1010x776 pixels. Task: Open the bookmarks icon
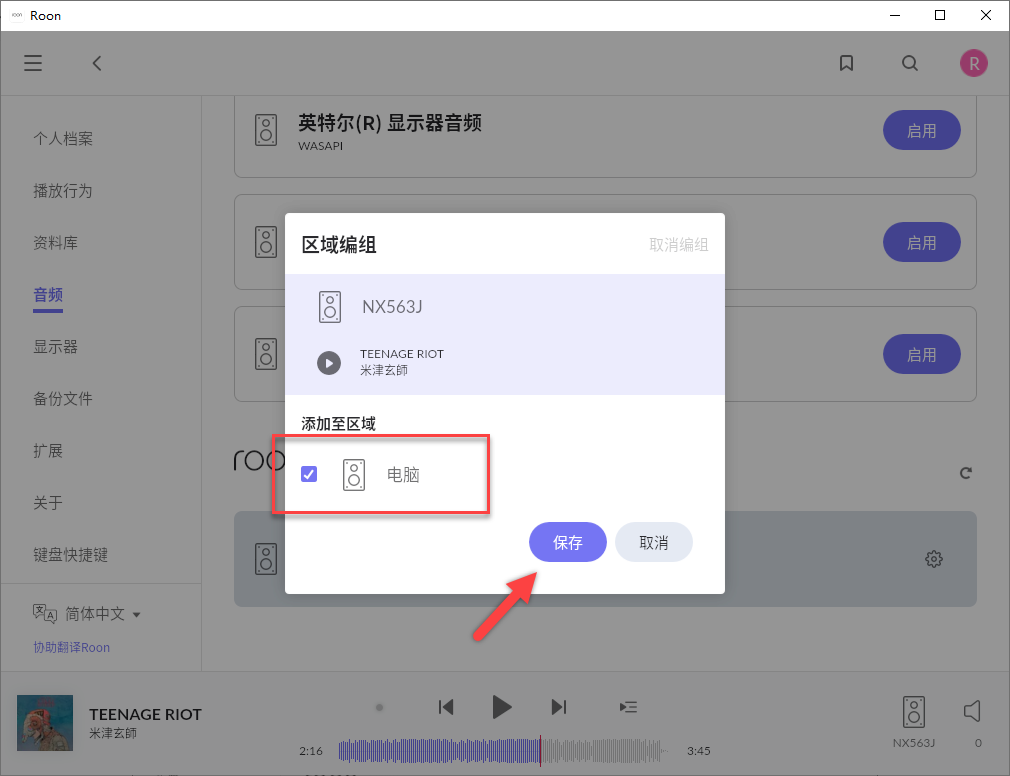click(846, 63)
